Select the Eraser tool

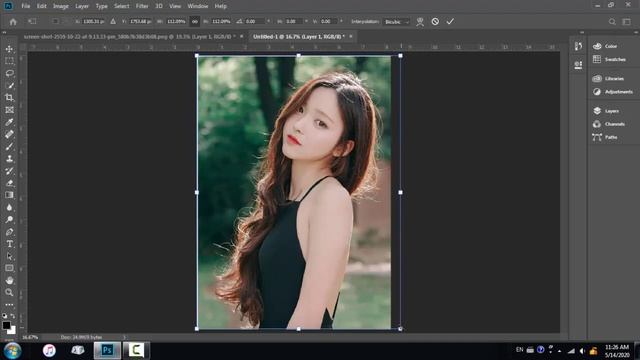pyautogui.click(x=9, y=183)
